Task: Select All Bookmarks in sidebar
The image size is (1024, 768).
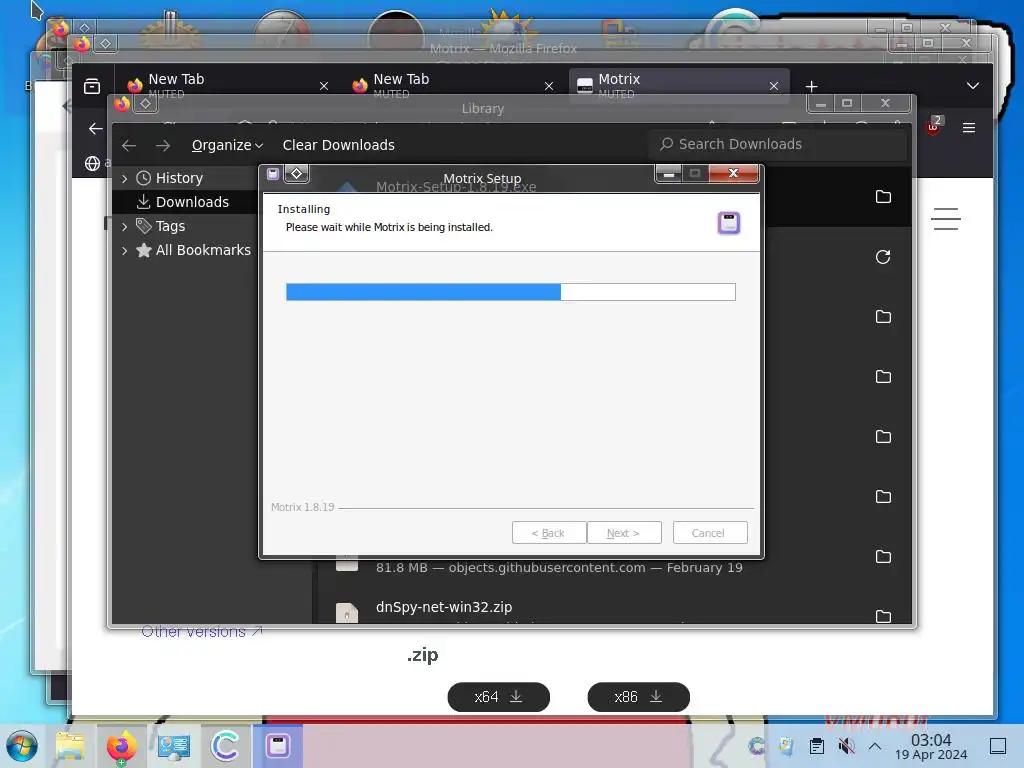Action: pyautogui.click(x=203, y=250)
